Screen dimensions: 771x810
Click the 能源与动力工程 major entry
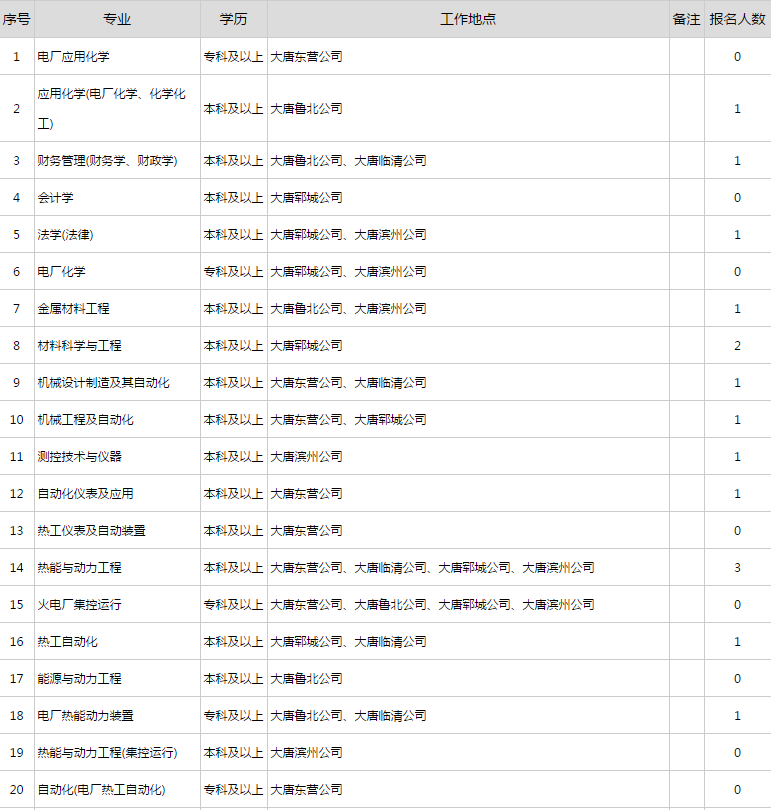(x=79, y=679)
